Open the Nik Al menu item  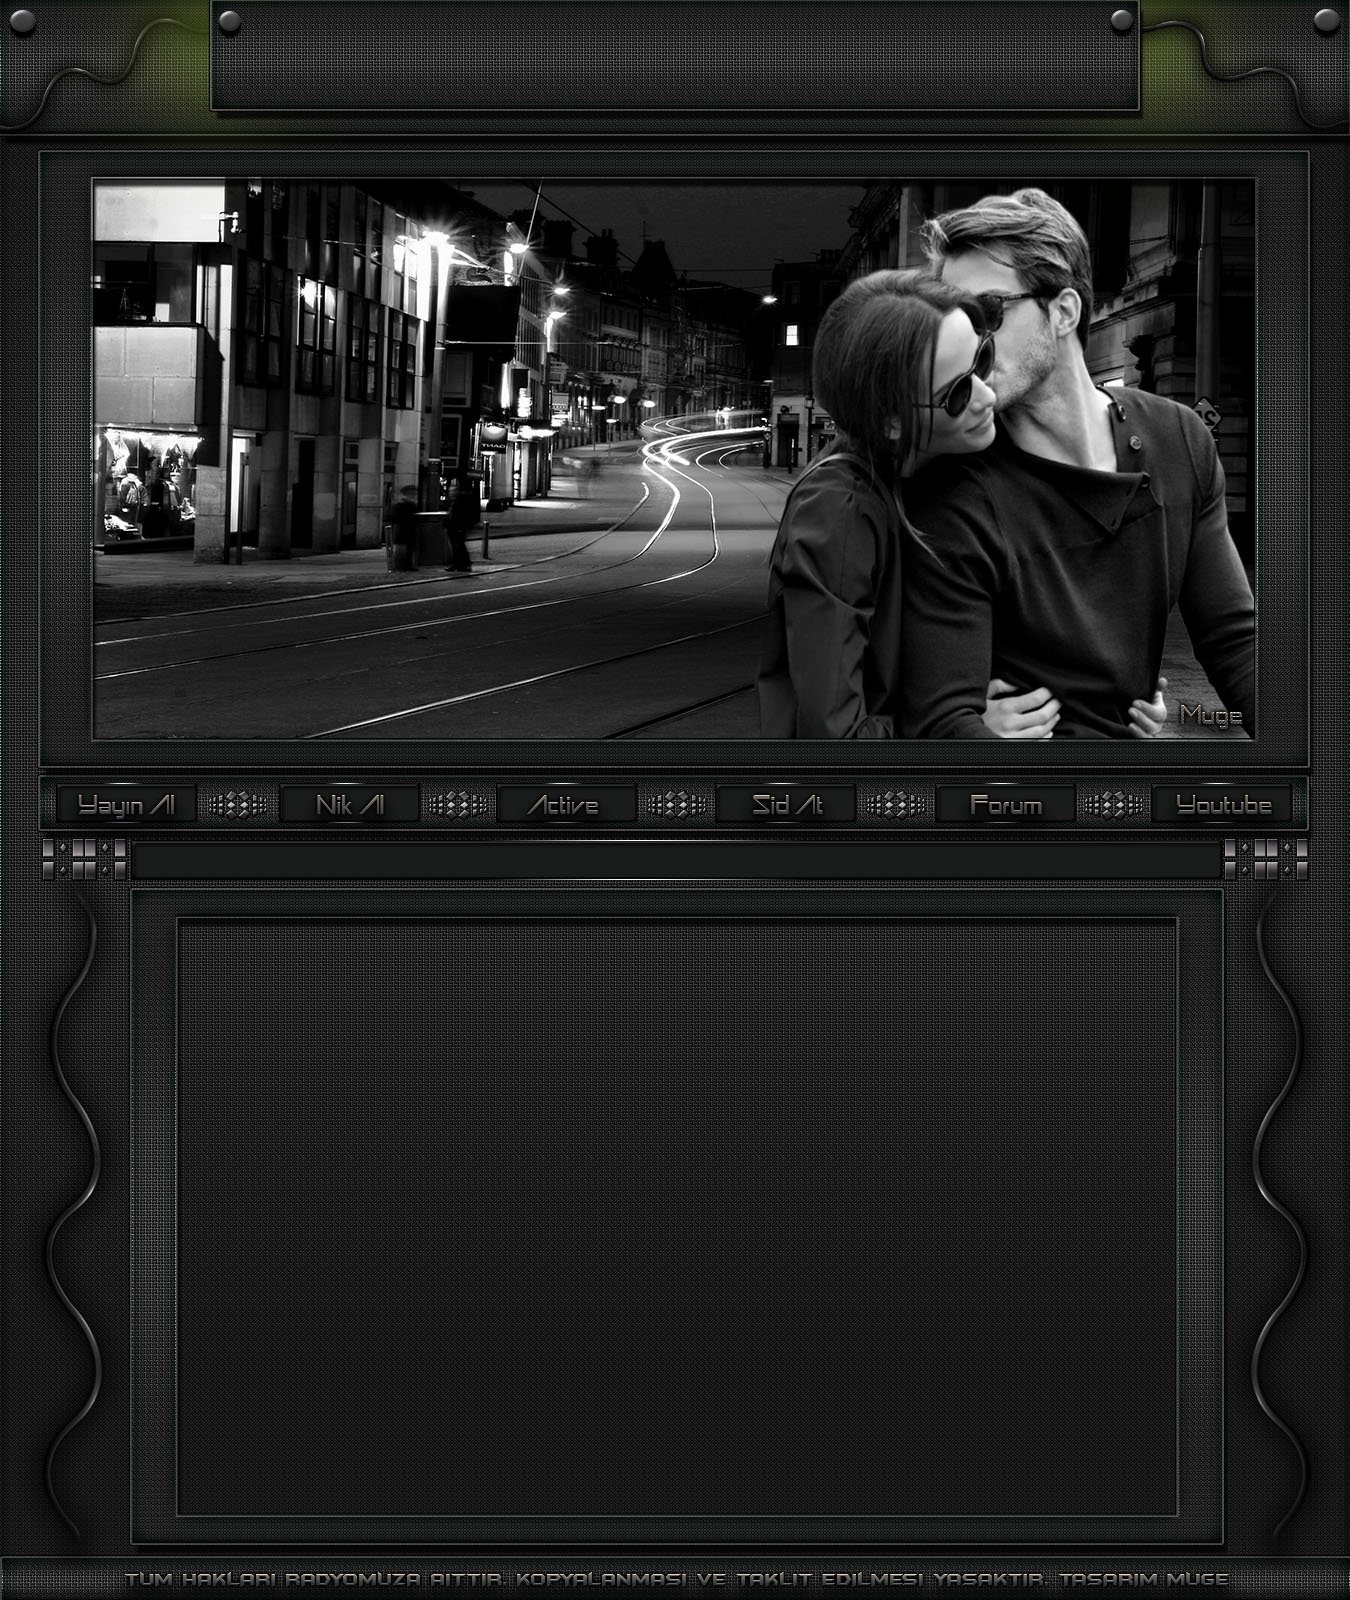click(349, 804)
